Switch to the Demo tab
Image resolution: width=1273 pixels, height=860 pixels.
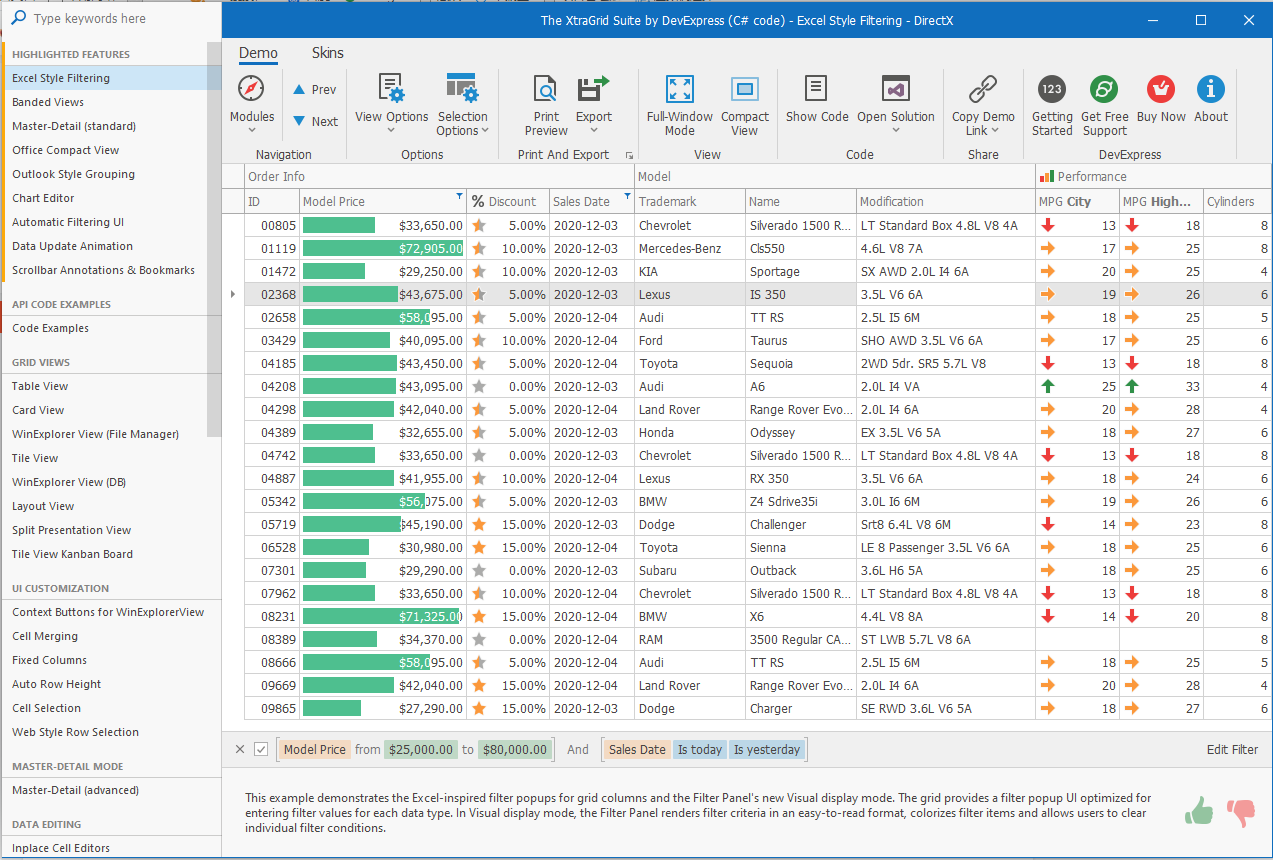[258, 53]
